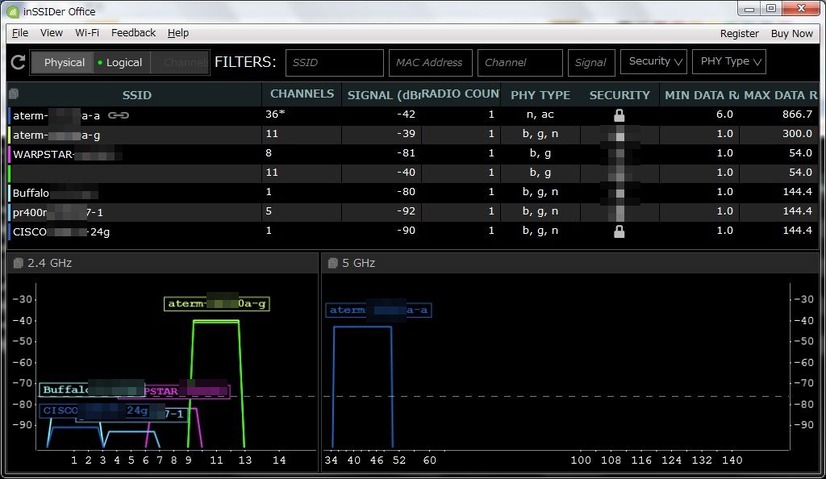Click the -92 signal value
The height and width of the screenshot is (479, 826).
click(x=406, y=211)
